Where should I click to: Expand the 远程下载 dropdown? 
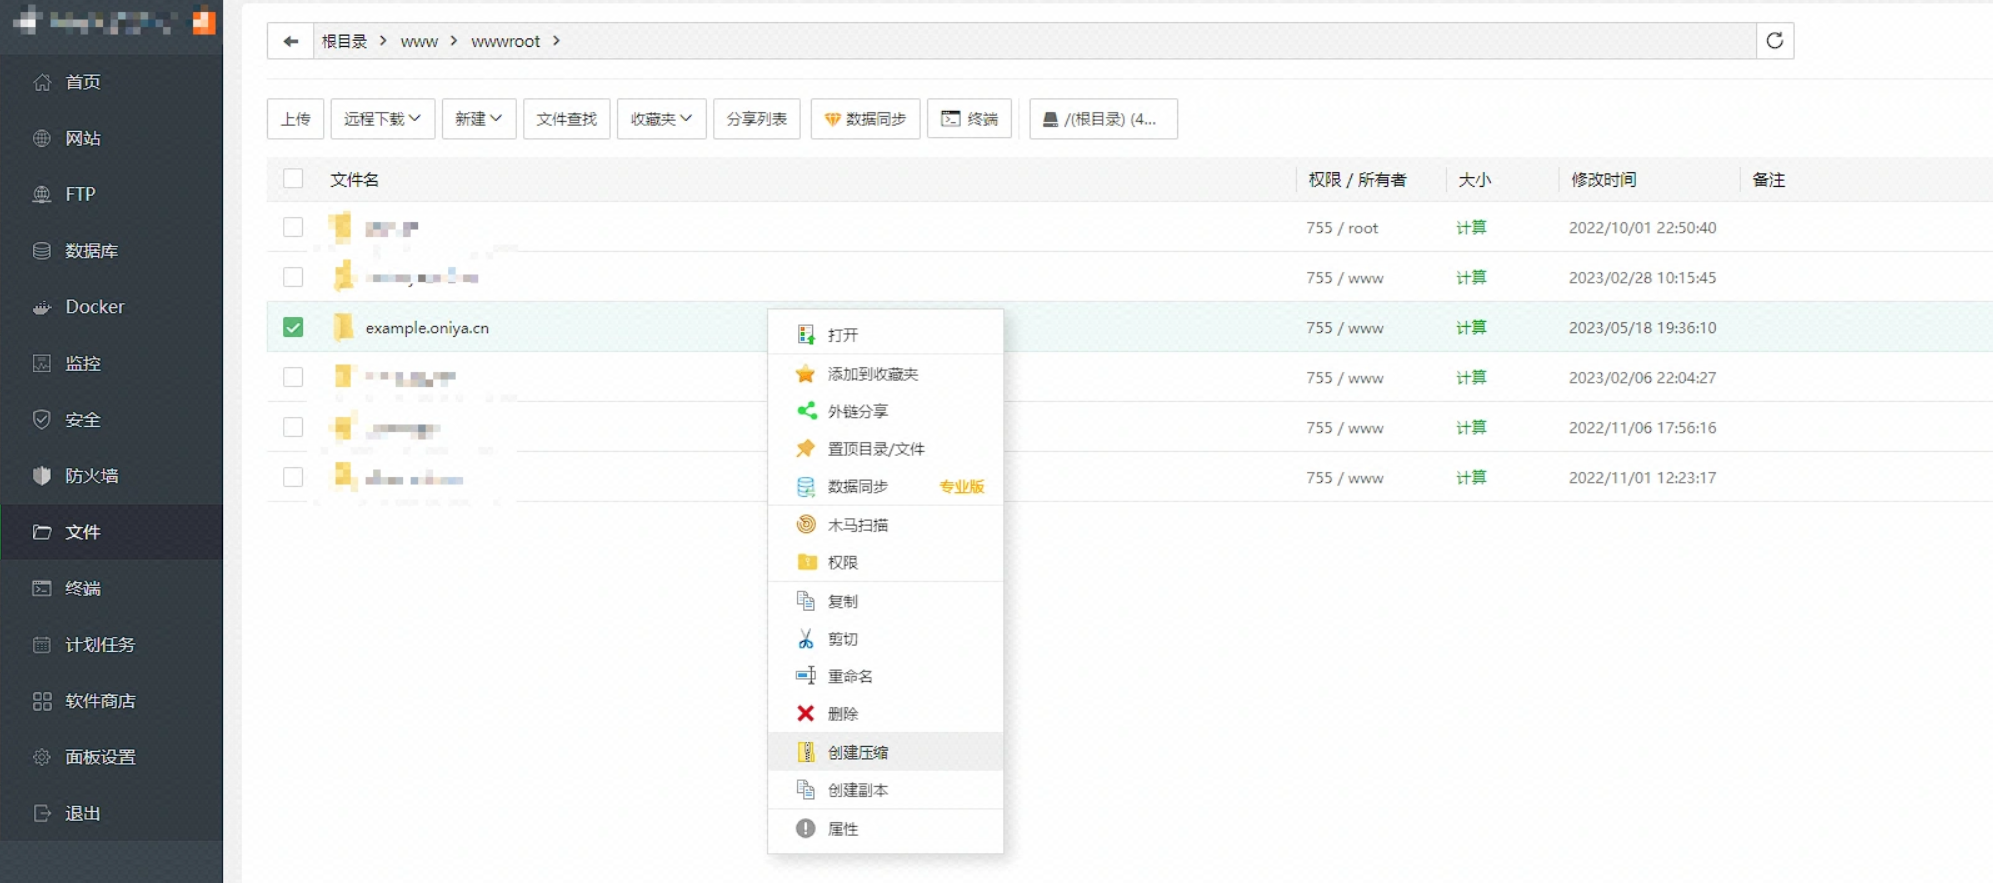(382, 119)
